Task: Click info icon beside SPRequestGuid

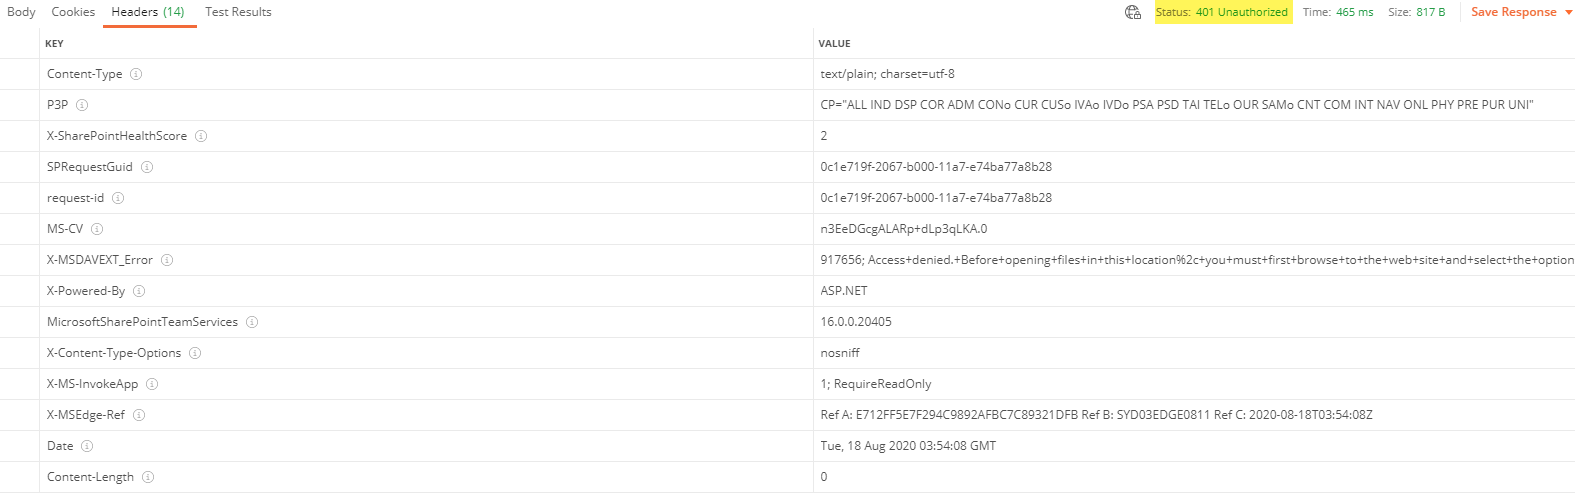Action: [147, 167]
